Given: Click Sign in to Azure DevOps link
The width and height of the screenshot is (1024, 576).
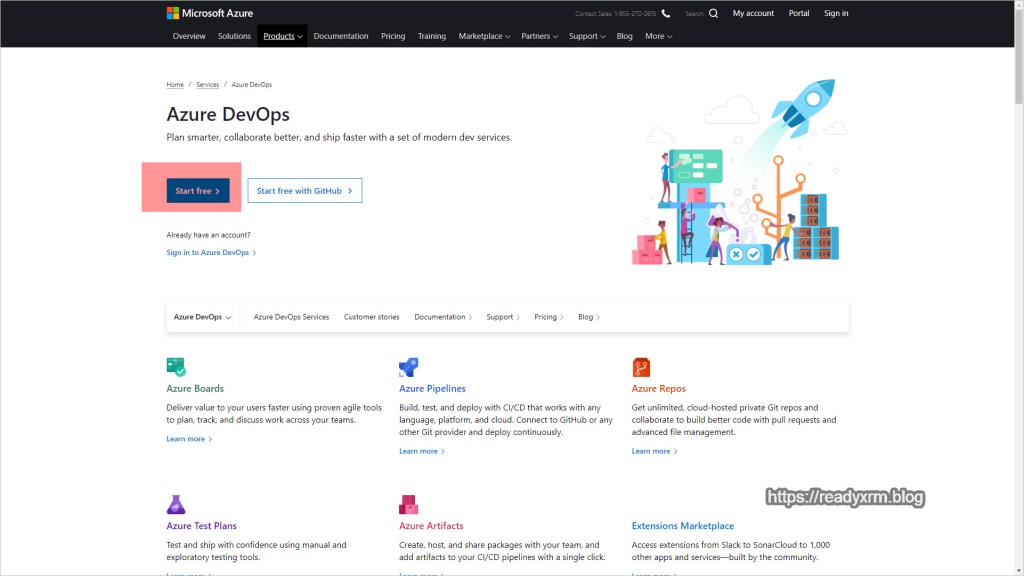Looking at the screenshot, I should tap(211, 253).
